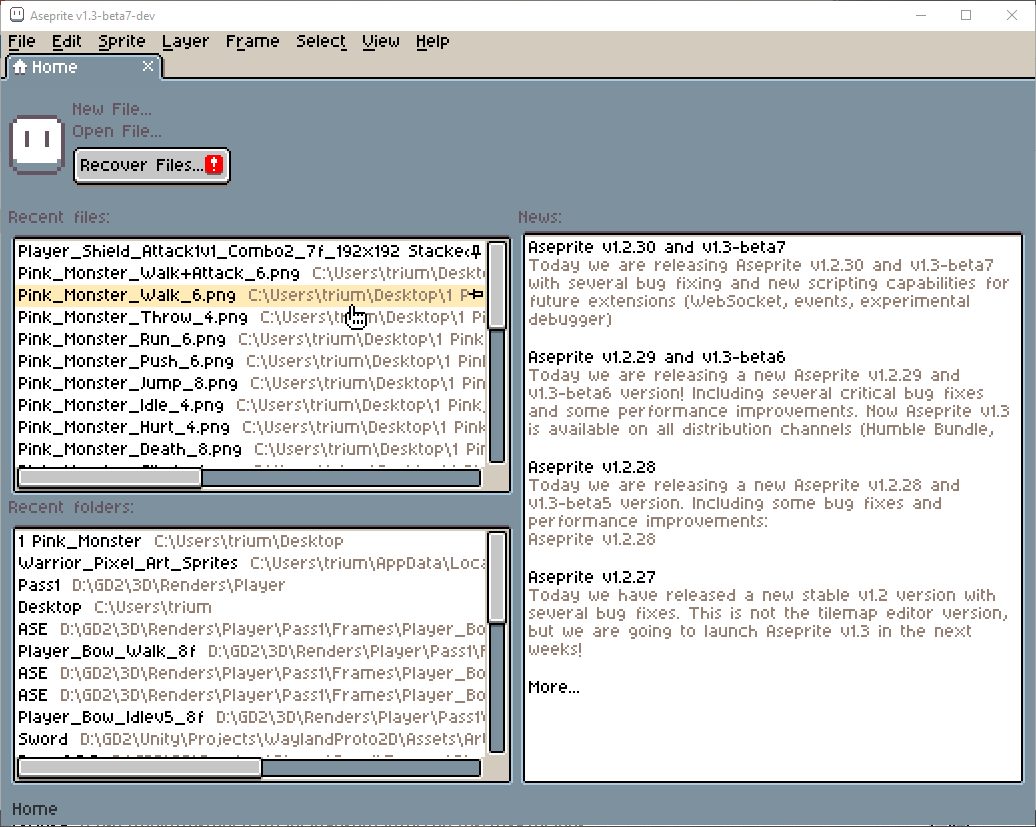1036x827 pixels.
Task: Click the recent files horizontal scrollbar thumb
Action: [110, 478]
